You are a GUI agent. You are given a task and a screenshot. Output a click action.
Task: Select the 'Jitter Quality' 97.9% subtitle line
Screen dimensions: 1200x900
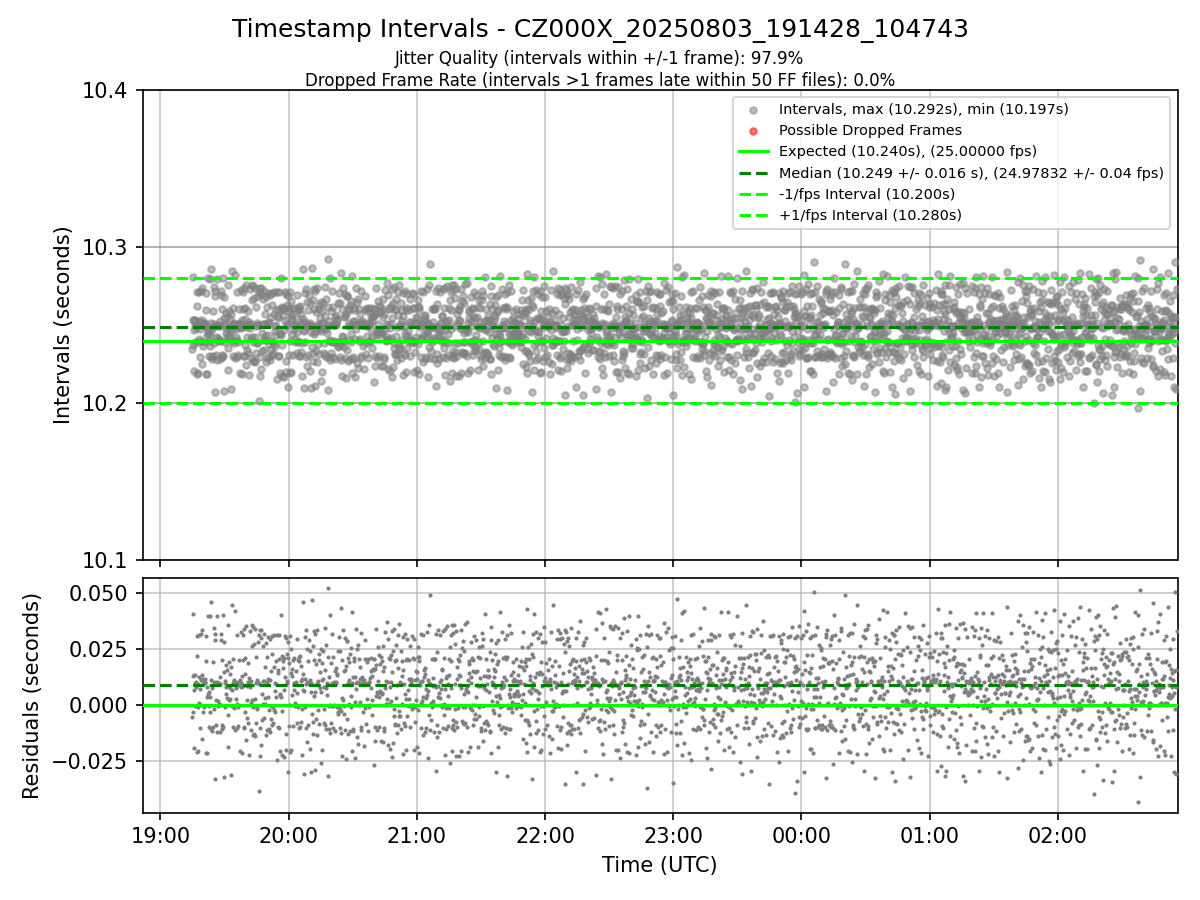pyautogui.click(x=599, y=59)
